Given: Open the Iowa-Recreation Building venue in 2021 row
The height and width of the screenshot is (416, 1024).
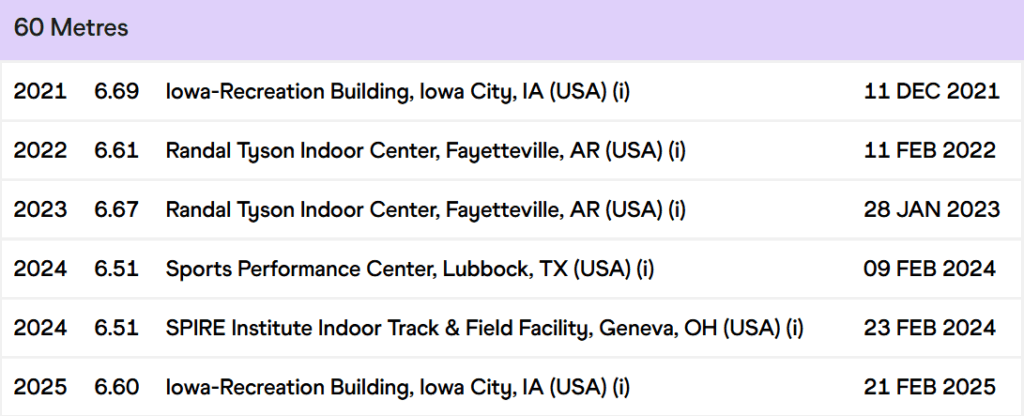Looking at the screenshot, I should [398, 92].
